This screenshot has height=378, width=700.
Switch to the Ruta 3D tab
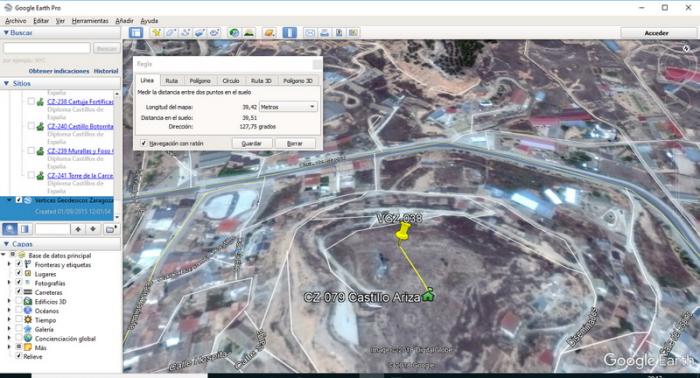pos(261,80)
